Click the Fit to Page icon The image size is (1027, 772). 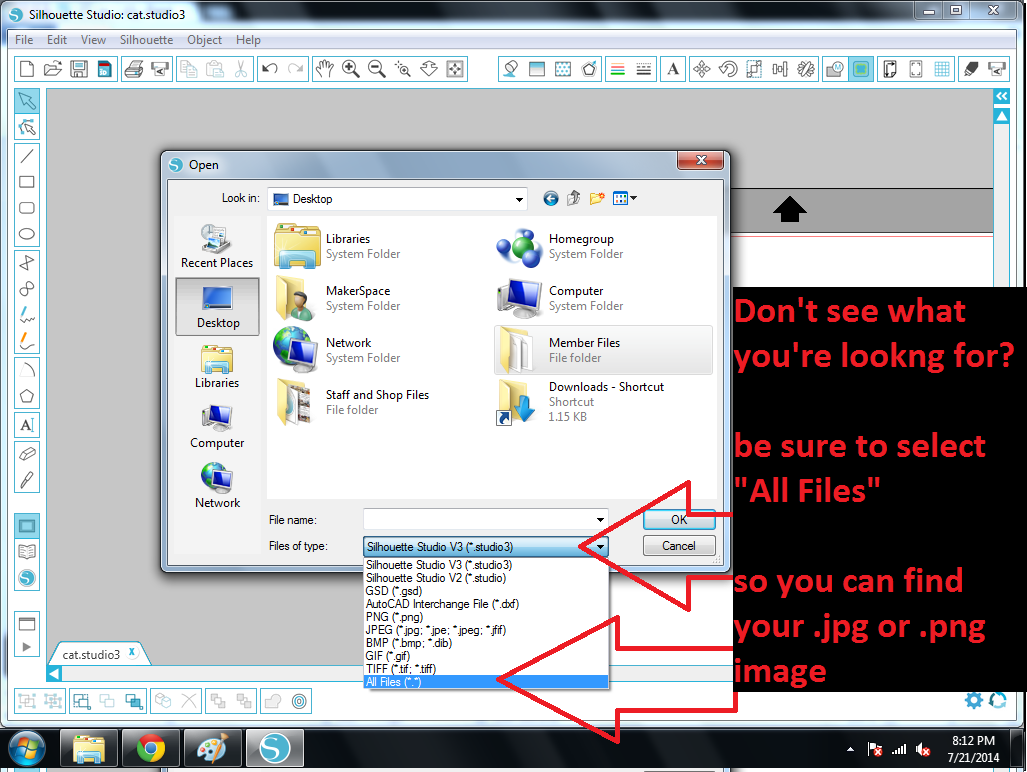[x=455, y=69]
